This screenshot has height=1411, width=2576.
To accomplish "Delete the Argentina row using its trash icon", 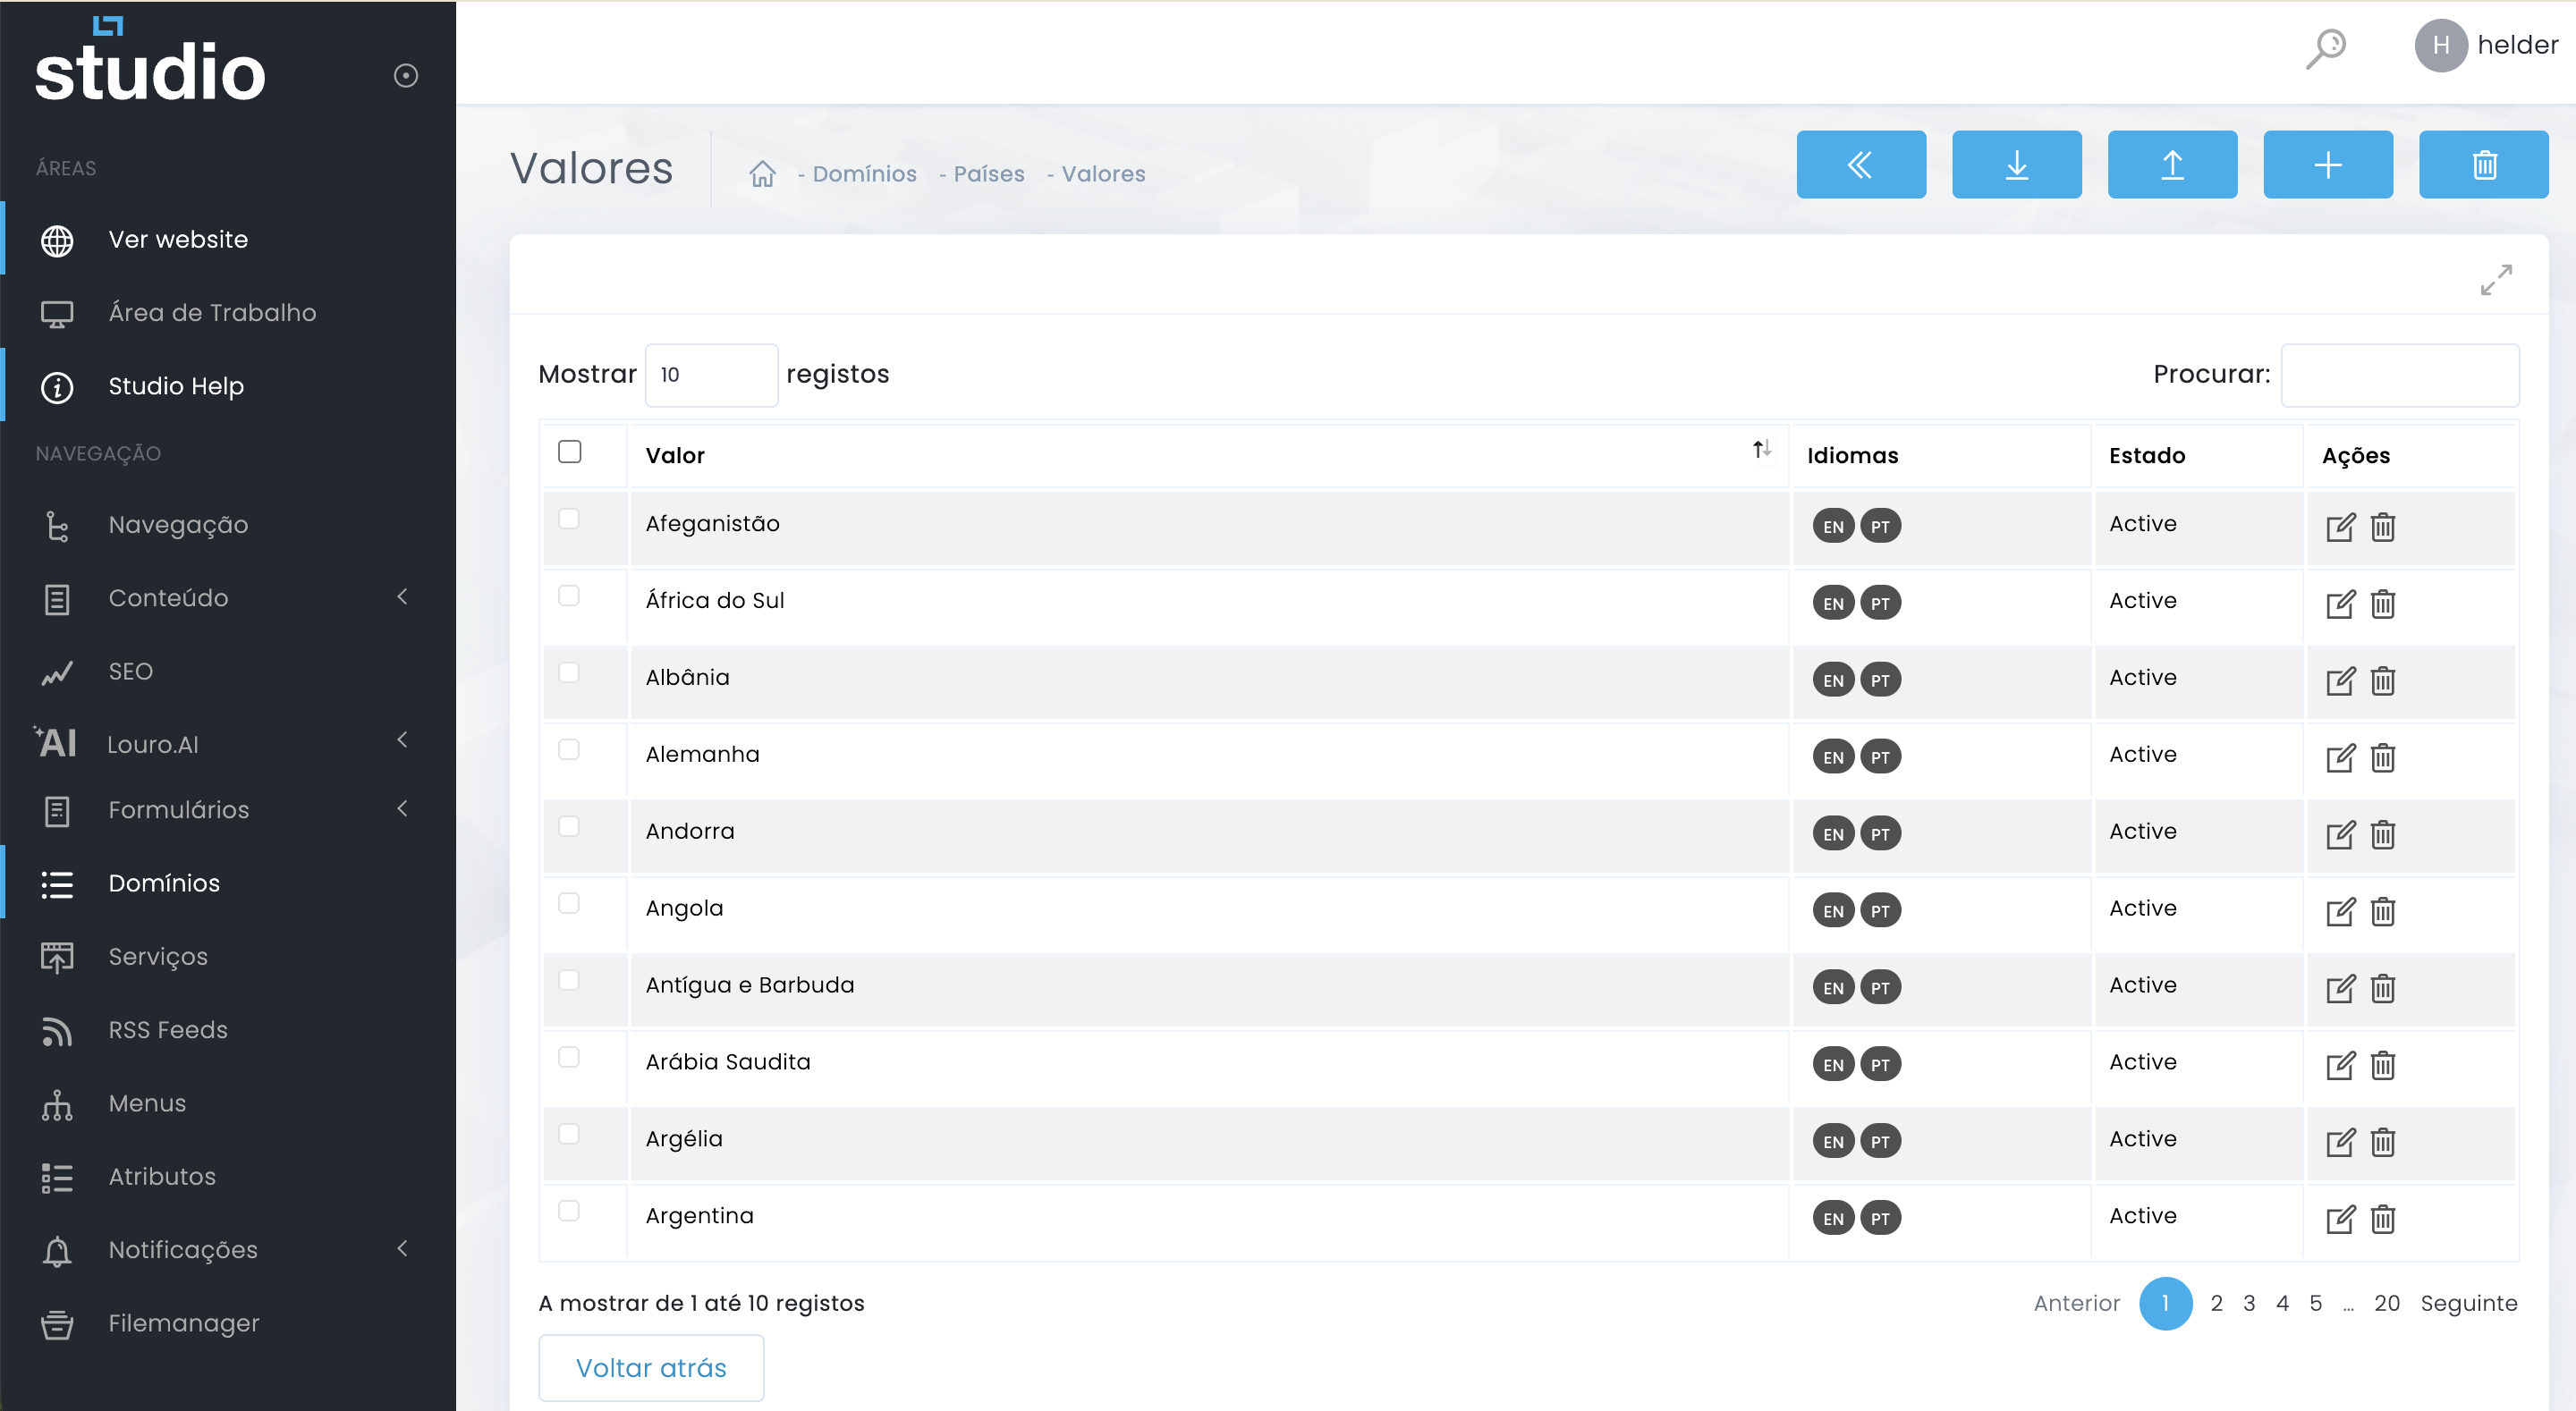I will click(2383, 1219).
